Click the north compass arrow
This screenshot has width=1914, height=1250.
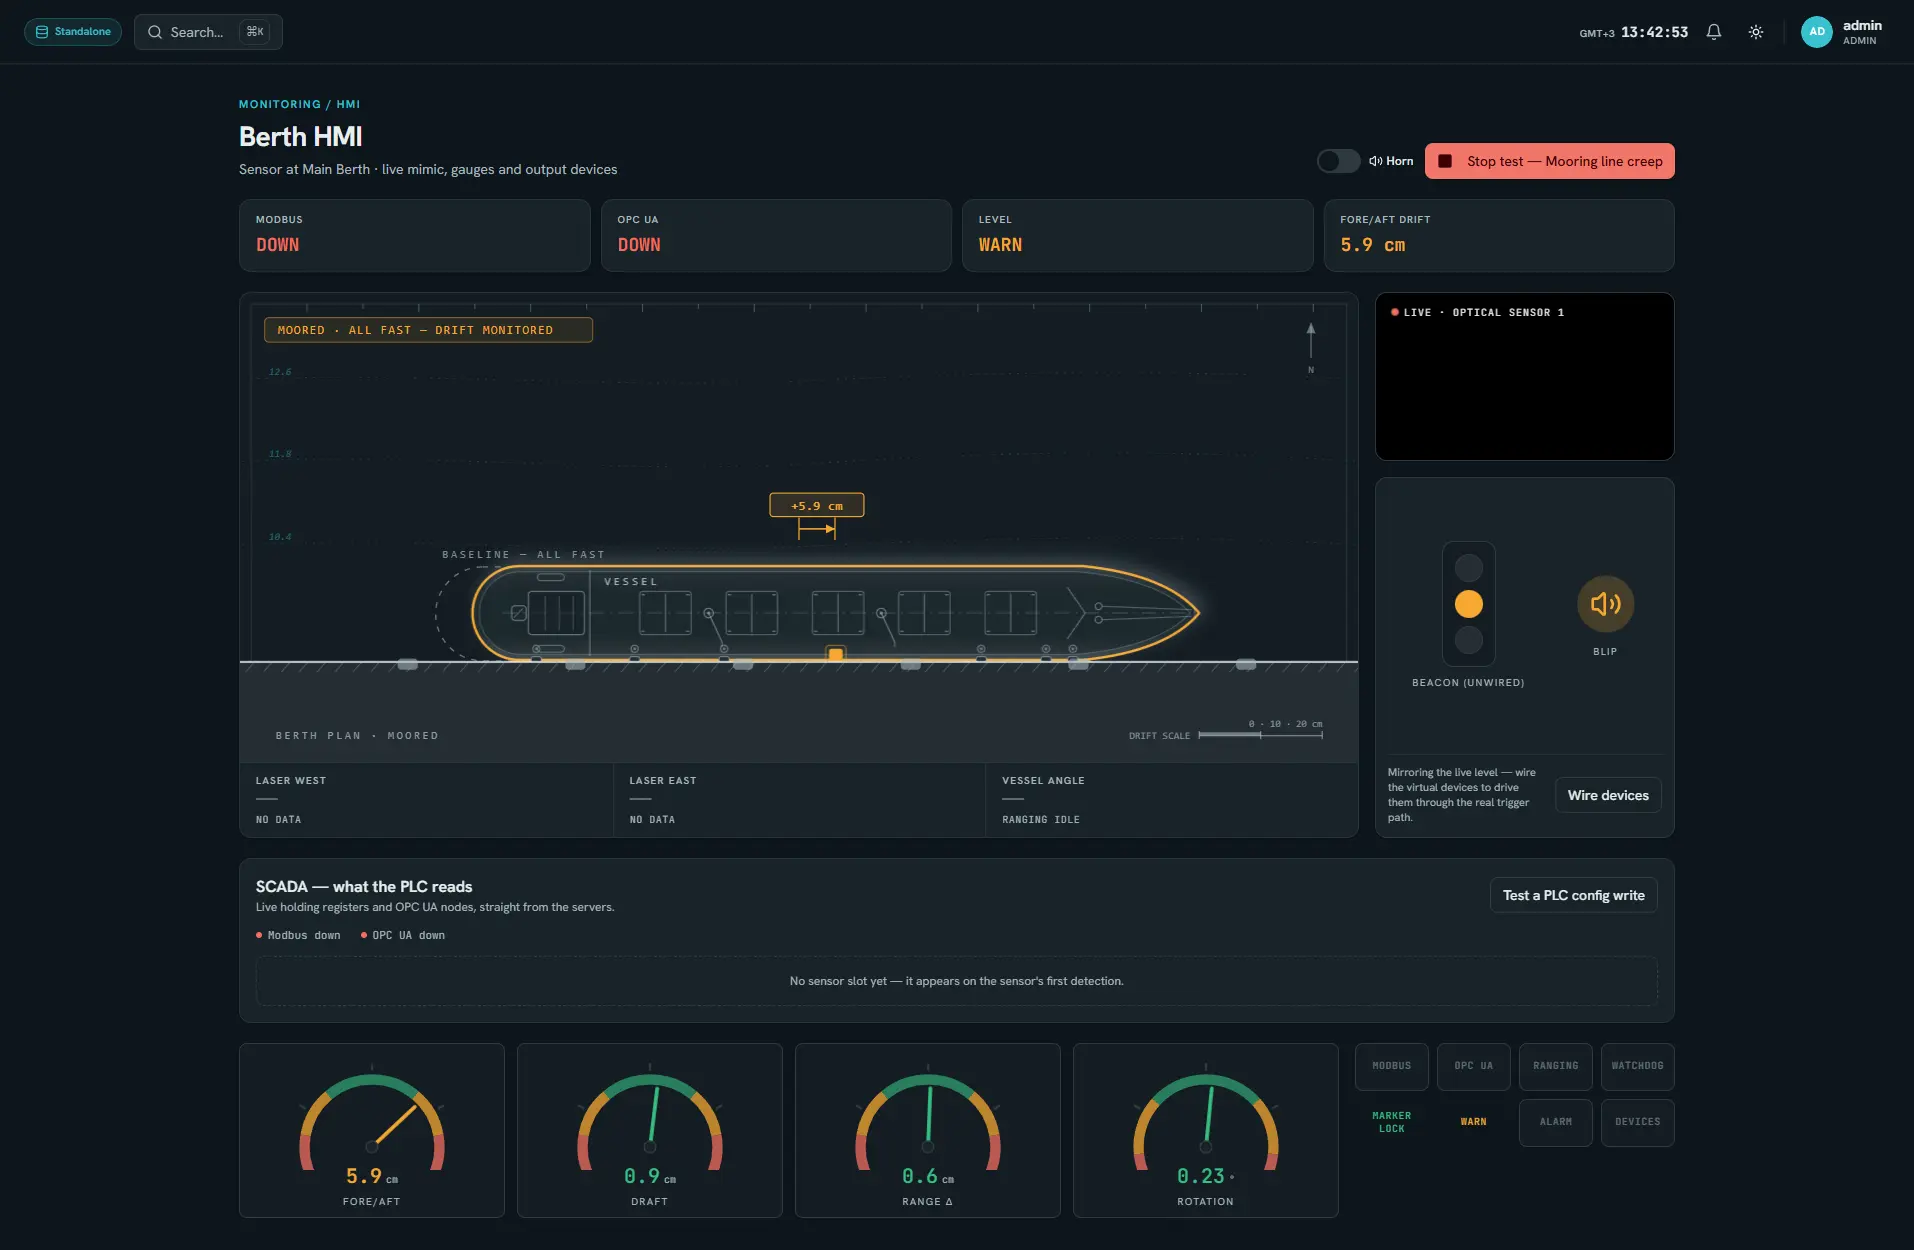coord(1311,341)
